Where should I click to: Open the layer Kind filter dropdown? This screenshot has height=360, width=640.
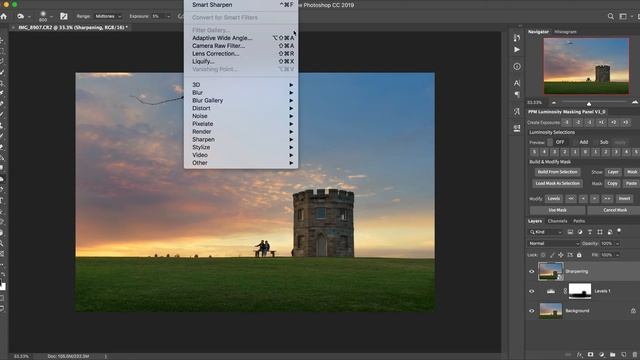pos(546,232)
